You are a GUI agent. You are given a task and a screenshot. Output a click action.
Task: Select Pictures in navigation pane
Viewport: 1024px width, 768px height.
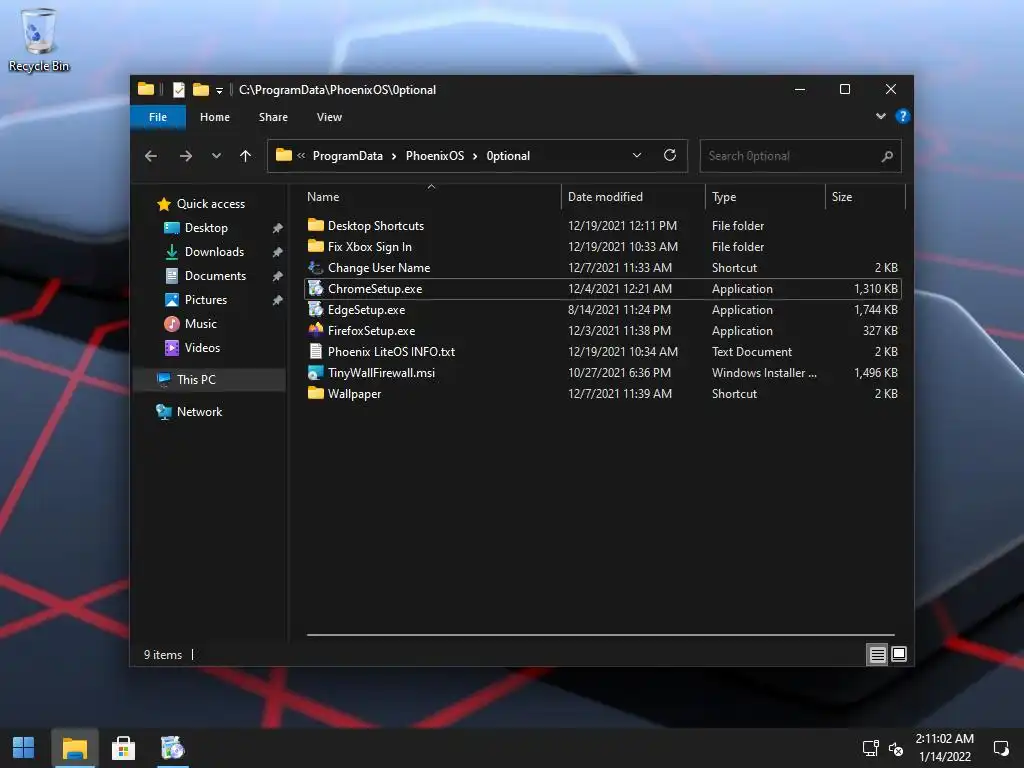tap(196, 300)
